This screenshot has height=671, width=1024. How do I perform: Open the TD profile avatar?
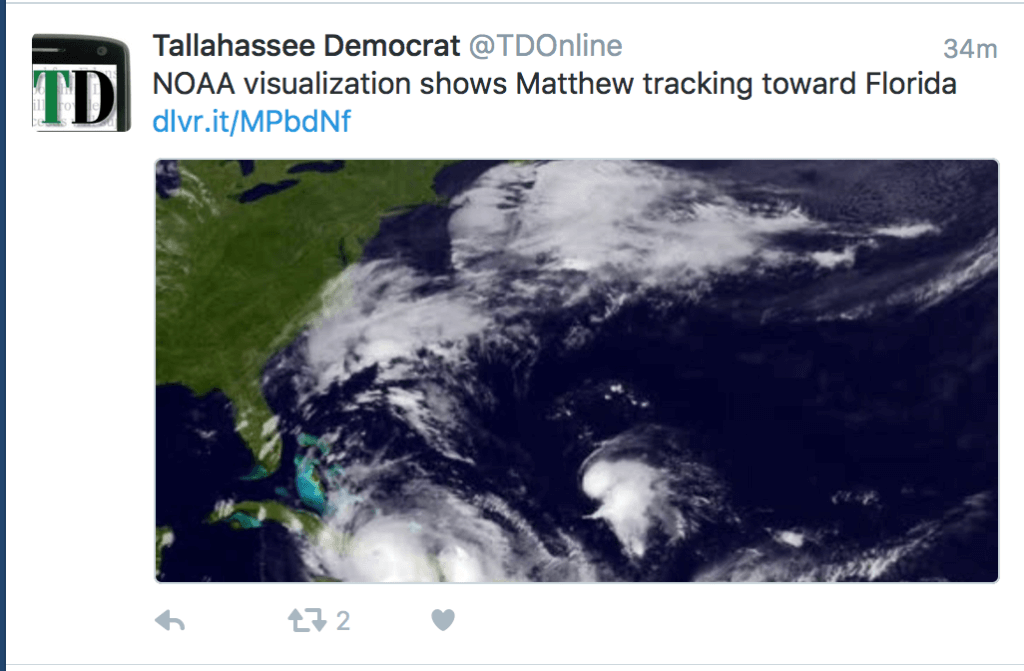pyautogui.click(x=81, y=83)
